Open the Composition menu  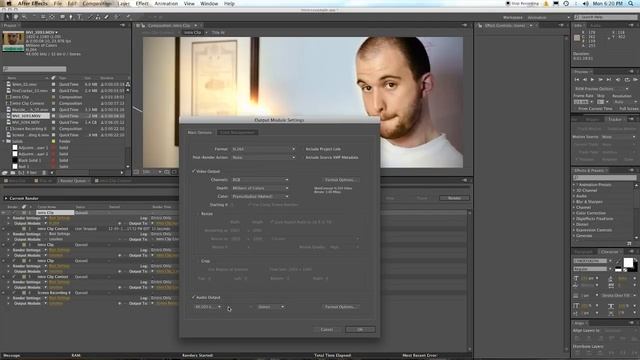pyautogui.click(x=97, y=4)
